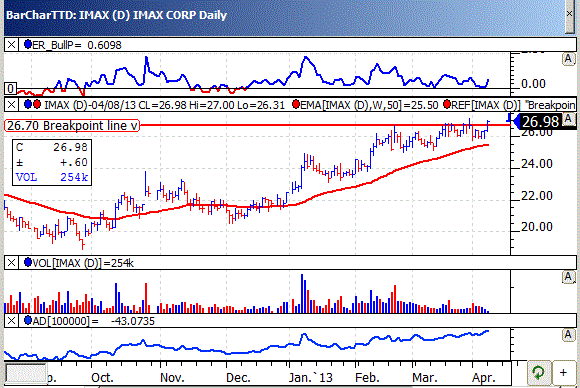Click the Mar. date axis label
Image resolution: width=580 pixels, height=388 pixels.
(425, 378)
